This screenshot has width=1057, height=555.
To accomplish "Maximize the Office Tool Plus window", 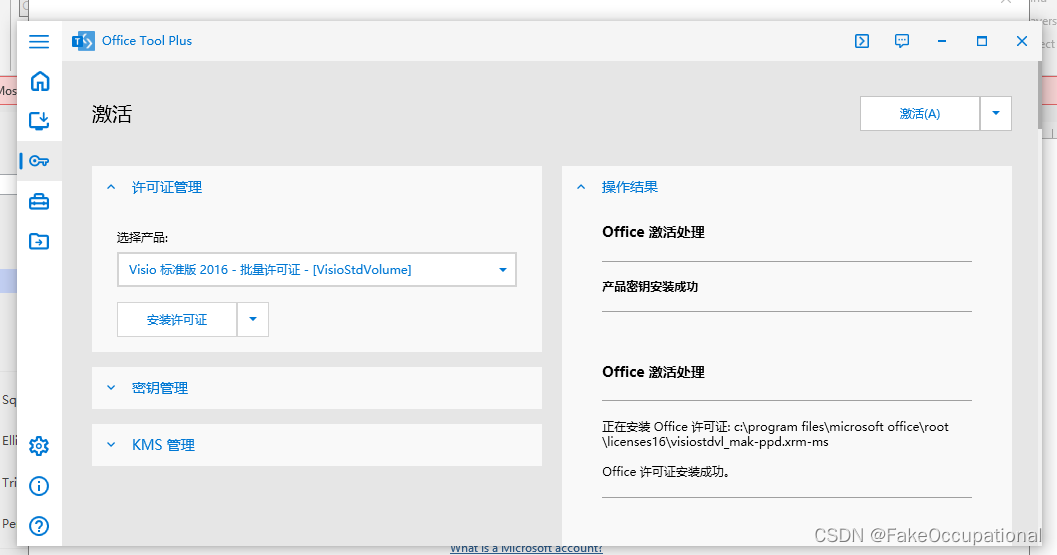I will [x=982, y=41].
